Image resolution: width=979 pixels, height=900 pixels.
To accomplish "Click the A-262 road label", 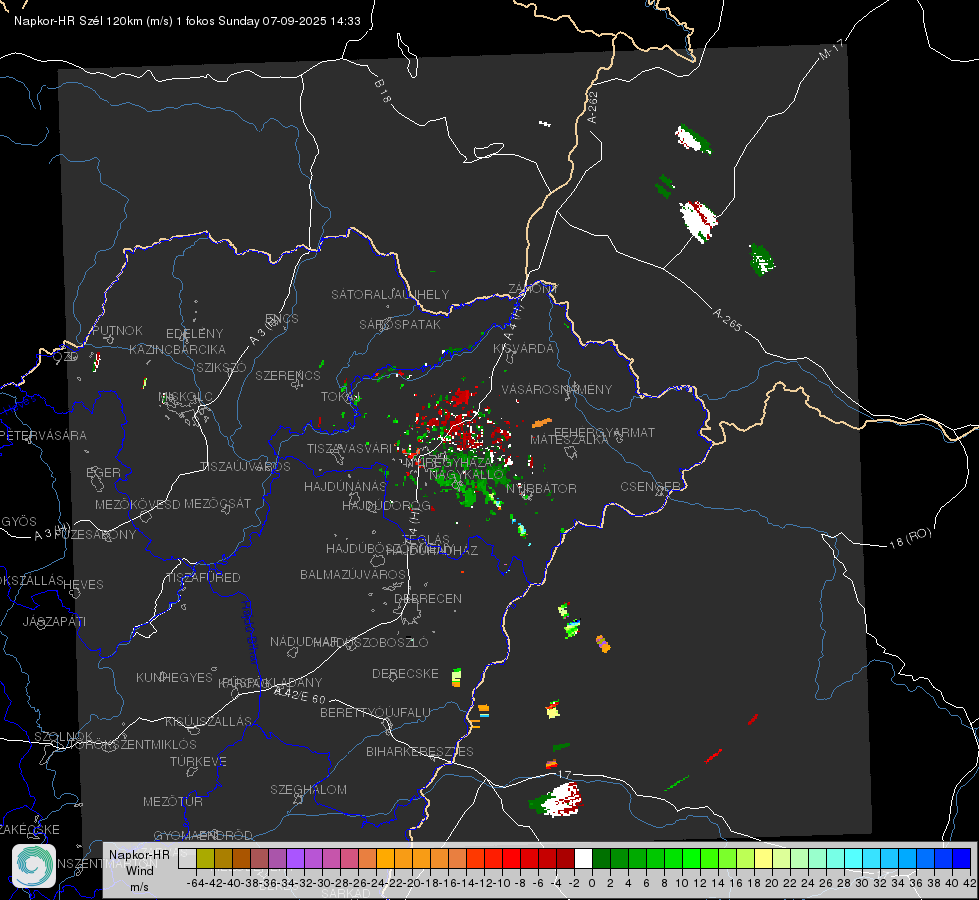I will coord(593,107).
